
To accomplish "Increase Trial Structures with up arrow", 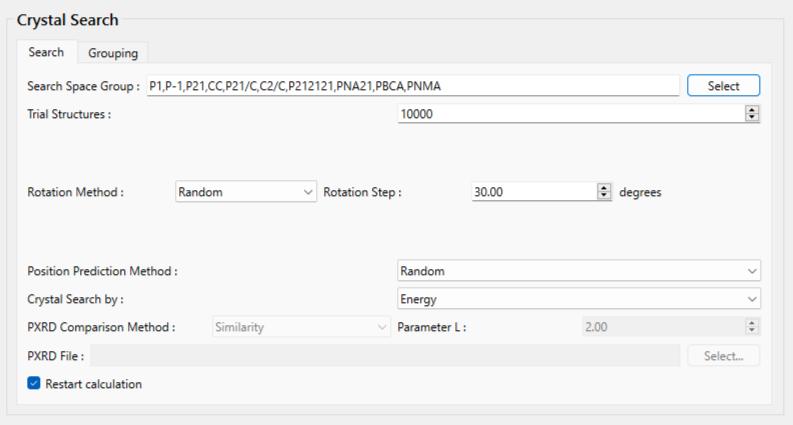I will click(752, 110).
